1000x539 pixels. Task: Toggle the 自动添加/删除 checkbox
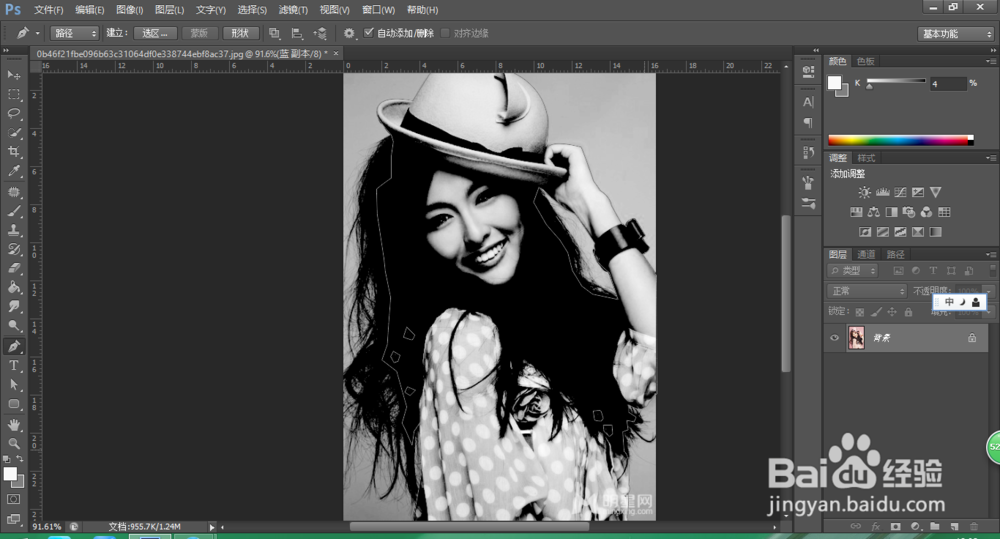(369, 33)
